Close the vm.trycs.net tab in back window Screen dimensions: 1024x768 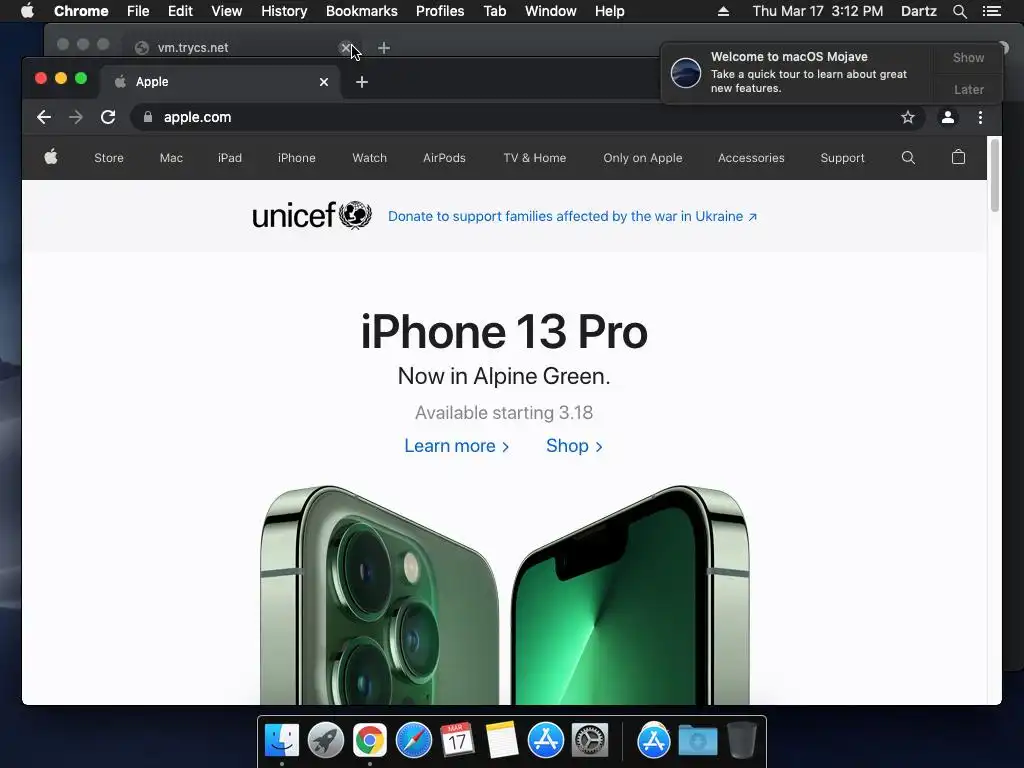point(345,48)
